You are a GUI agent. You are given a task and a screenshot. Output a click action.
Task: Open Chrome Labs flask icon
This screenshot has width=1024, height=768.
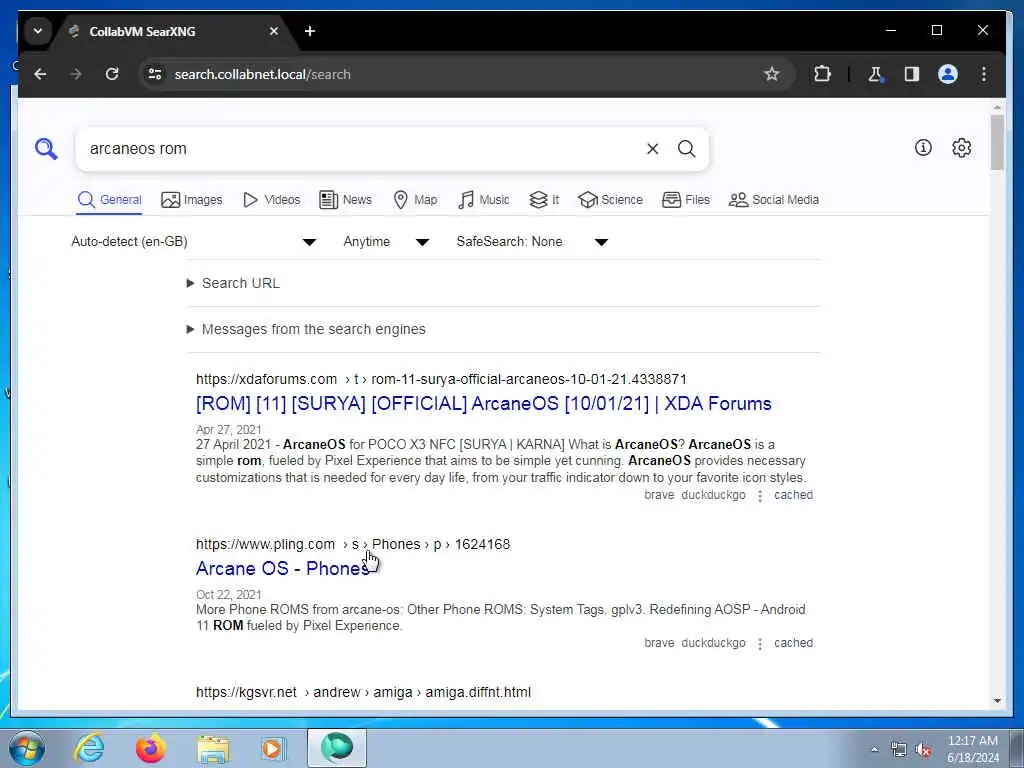[x=875, y=74]
